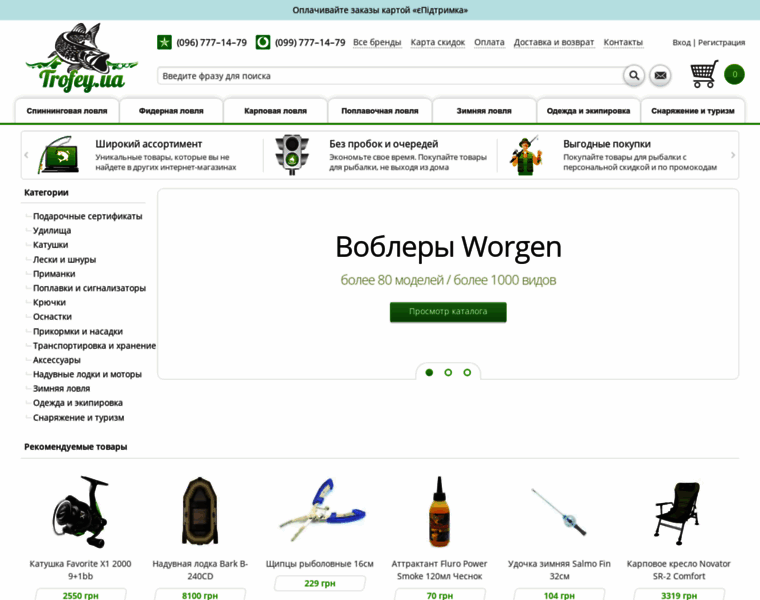The image size is (760, 600).
Task: Open the Фидерная ловля tab
Action: [171, 111]
